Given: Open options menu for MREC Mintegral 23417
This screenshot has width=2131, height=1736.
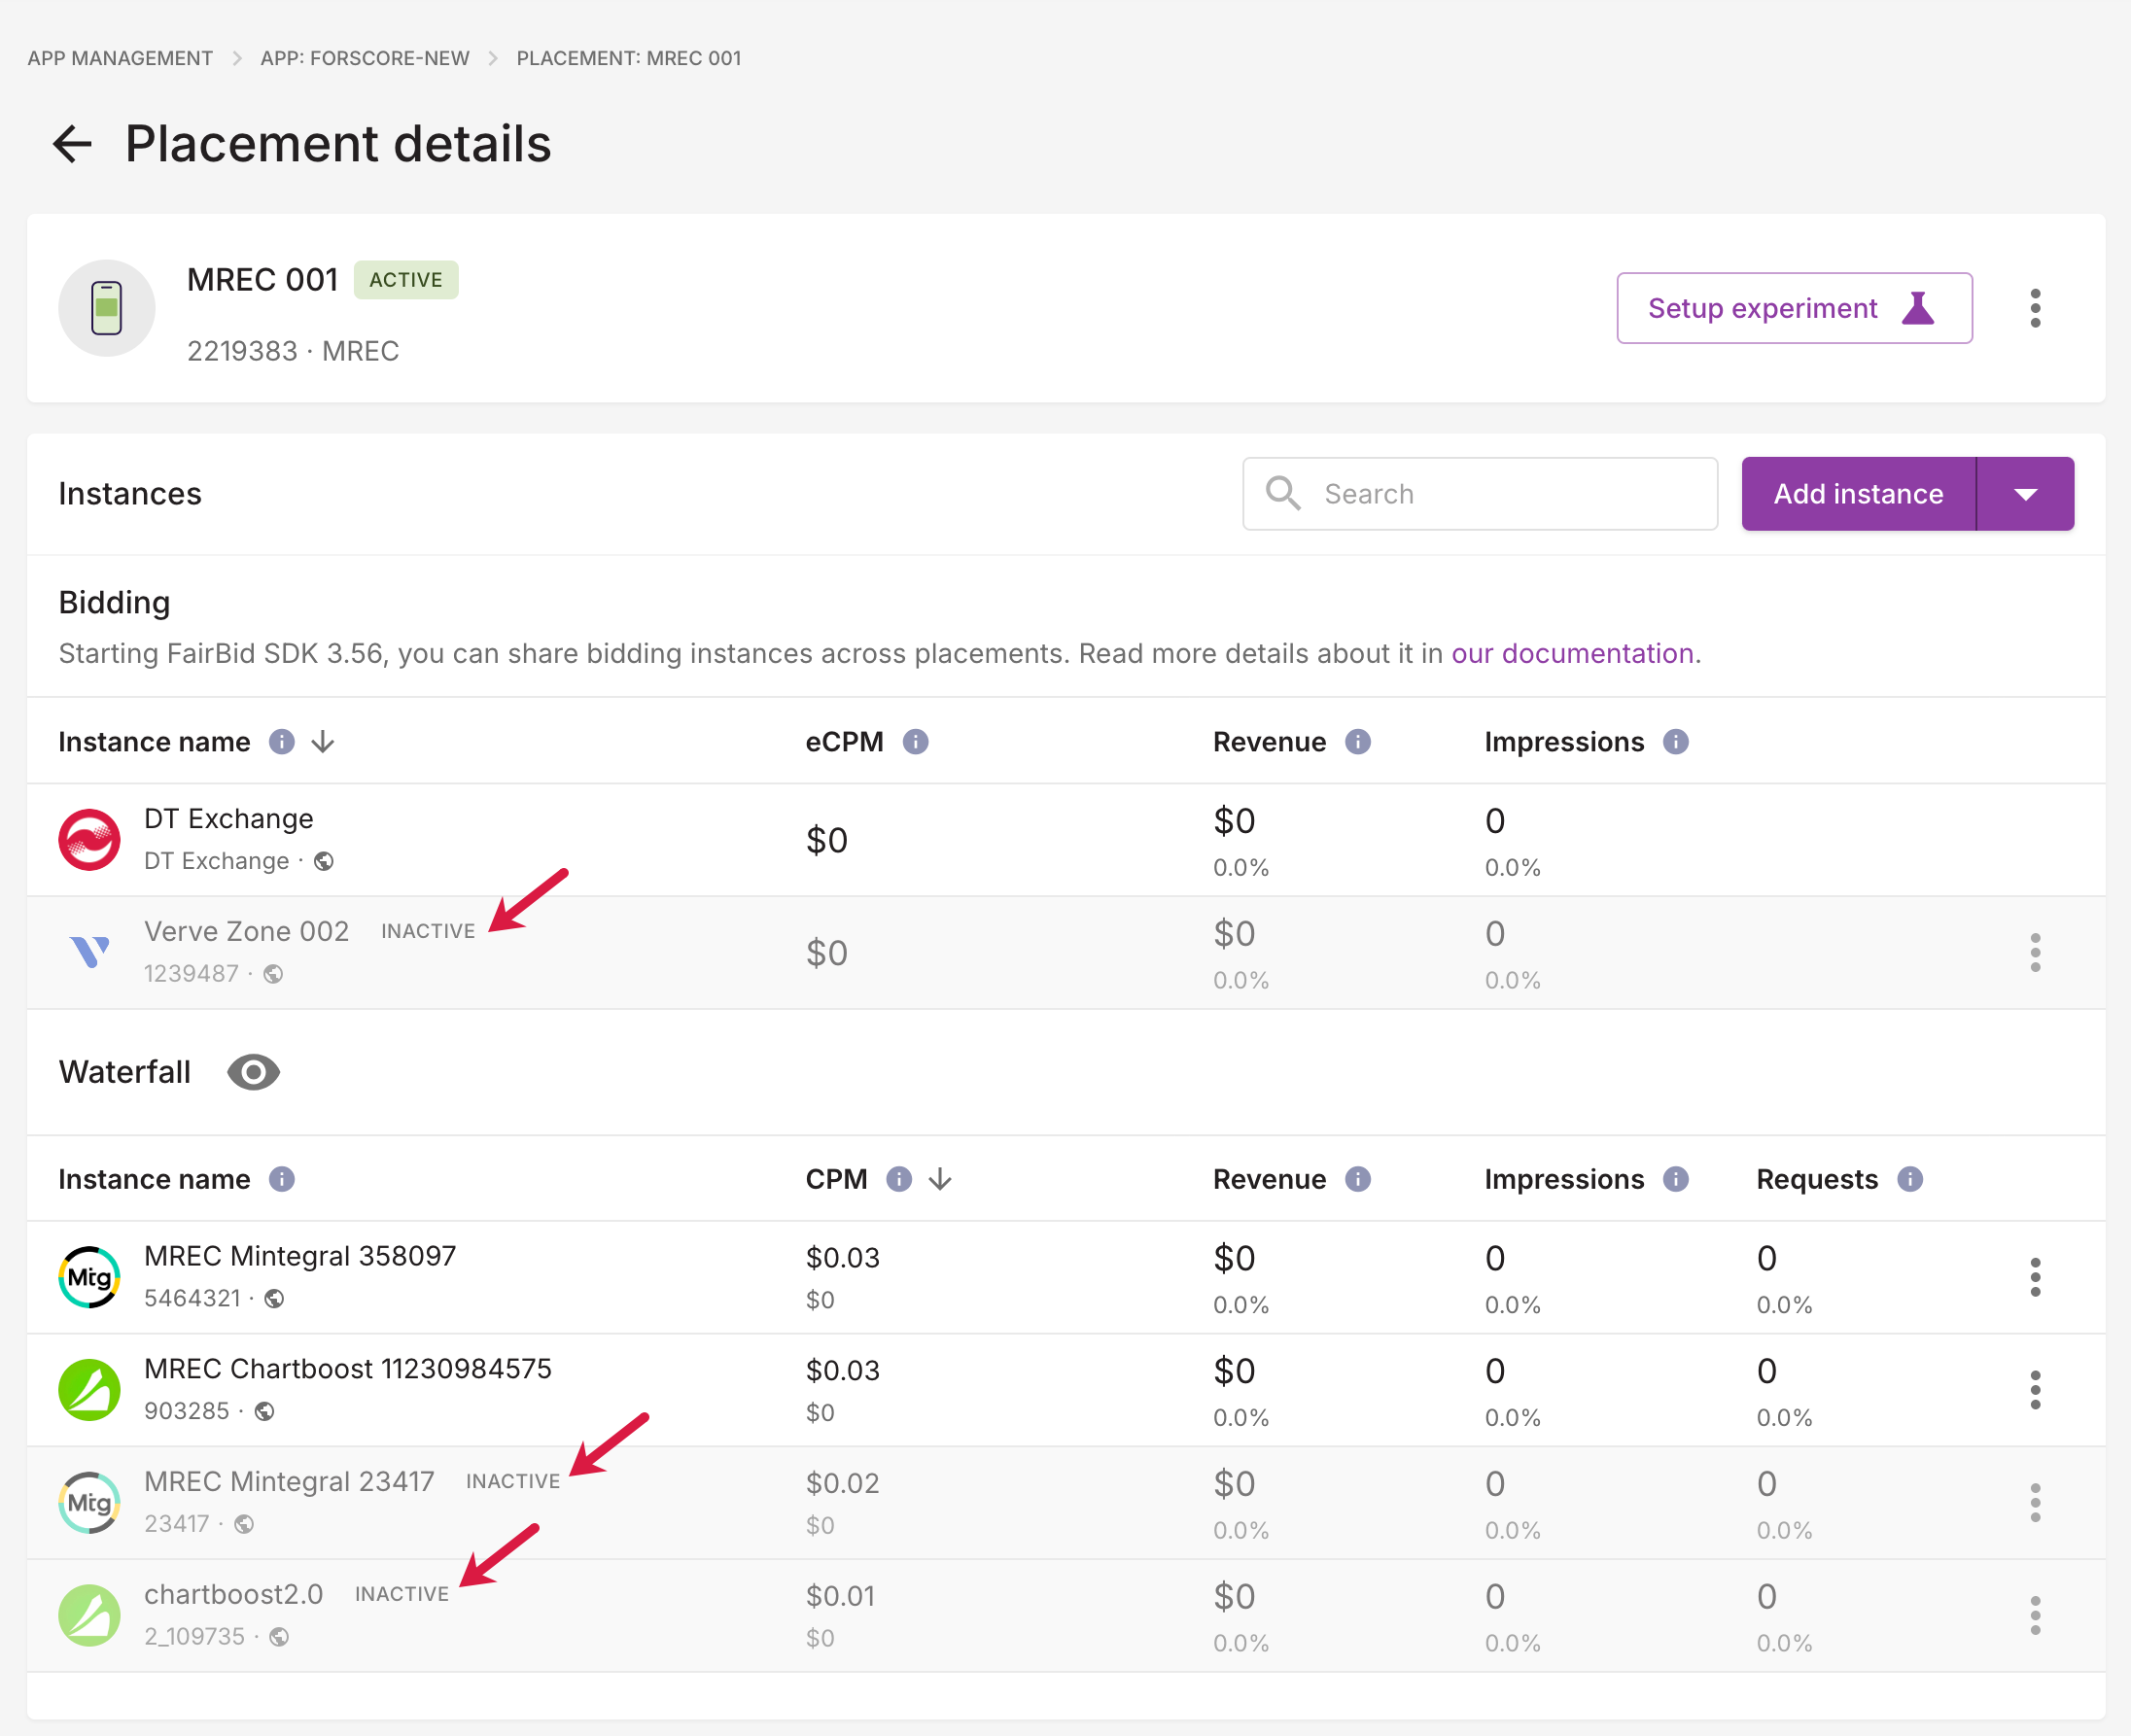Looking at the screenshot, I should [x=2034, y=1503].
